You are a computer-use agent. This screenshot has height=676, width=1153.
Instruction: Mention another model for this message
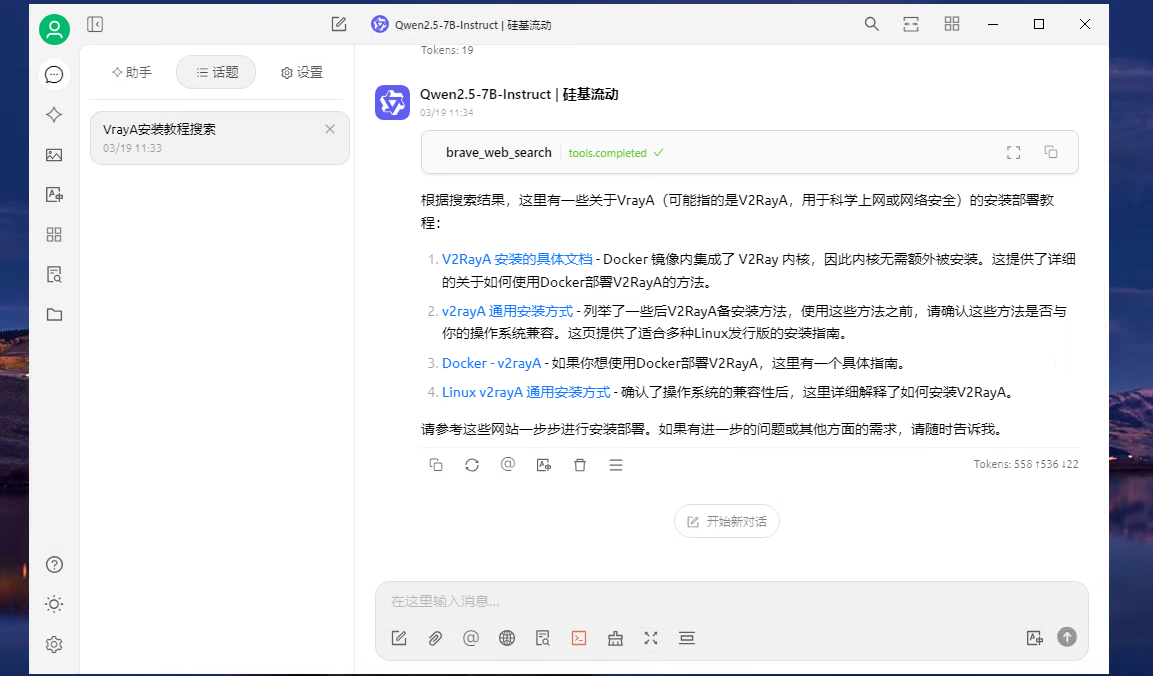coord(508,465)
